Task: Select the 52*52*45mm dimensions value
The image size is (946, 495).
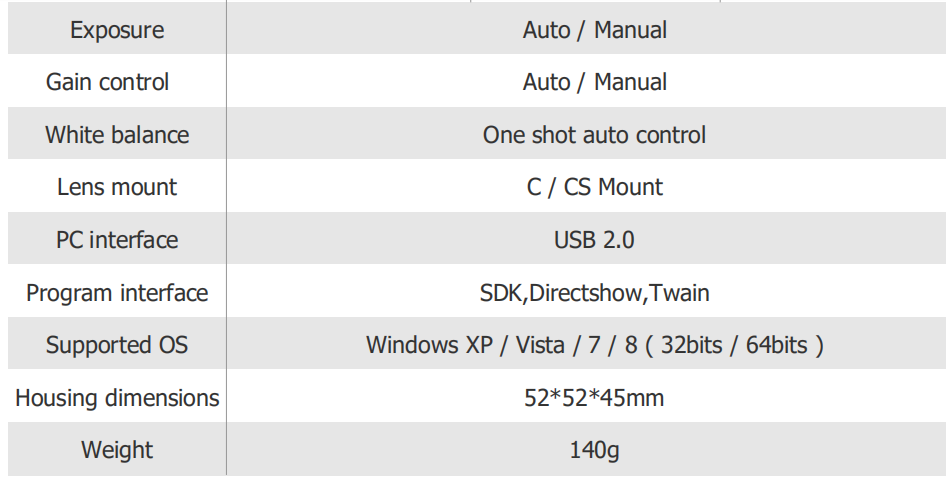Action: point(594,398)
